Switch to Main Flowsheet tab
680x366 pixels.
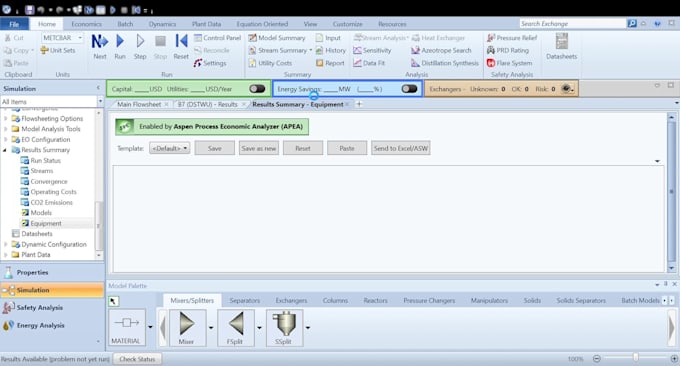coord(139,105)
